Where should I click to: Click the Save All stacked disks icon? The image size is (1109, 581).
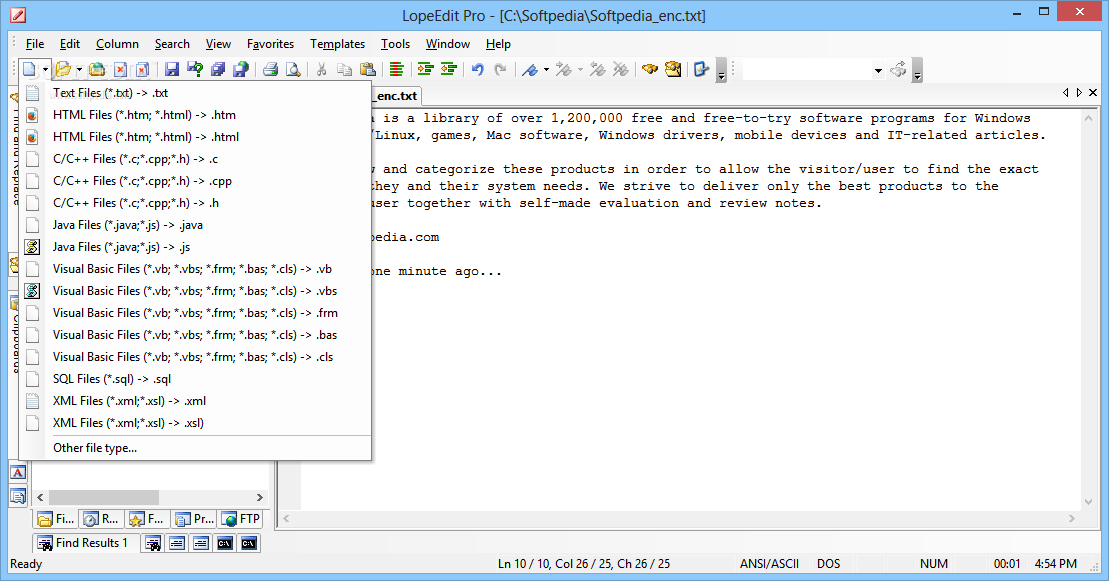pos(219,69)
